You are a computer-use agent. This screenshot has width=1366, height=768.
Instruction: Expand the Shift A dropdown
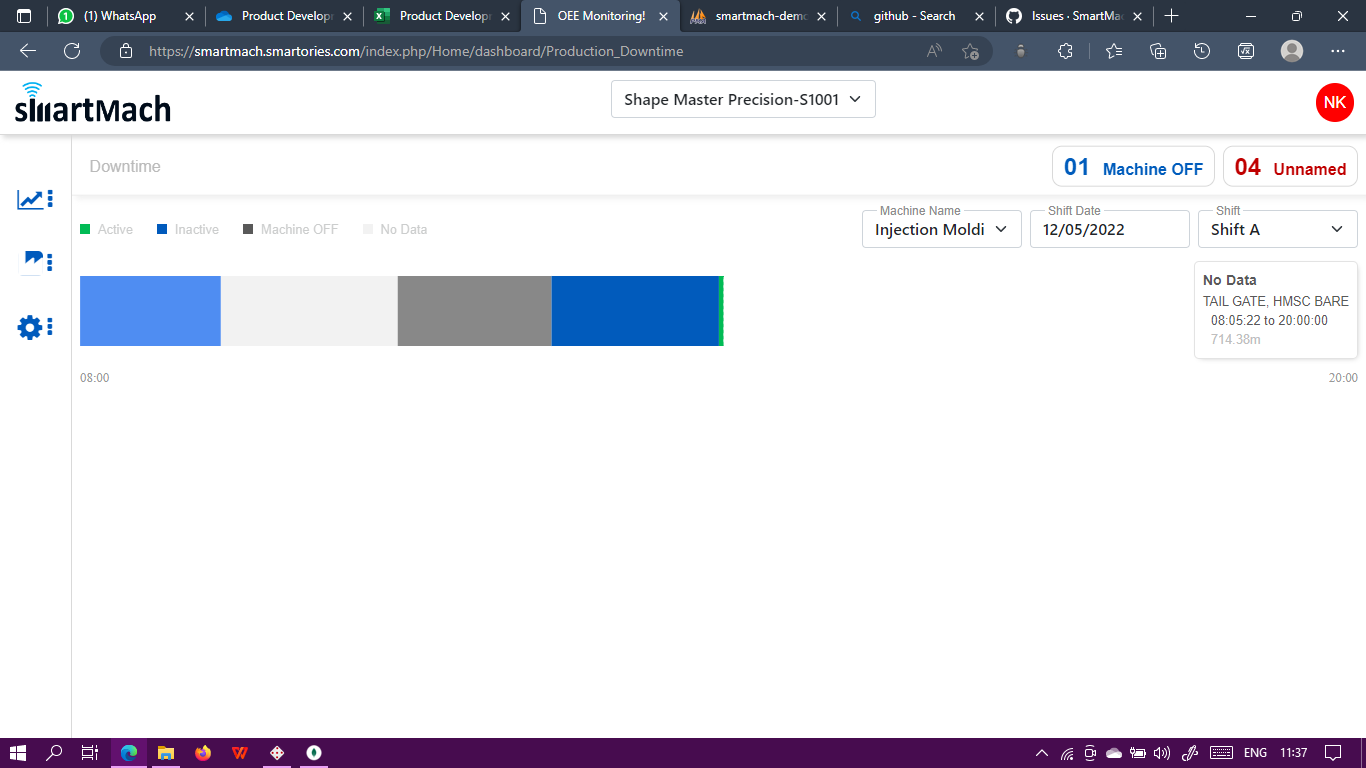1277,229
